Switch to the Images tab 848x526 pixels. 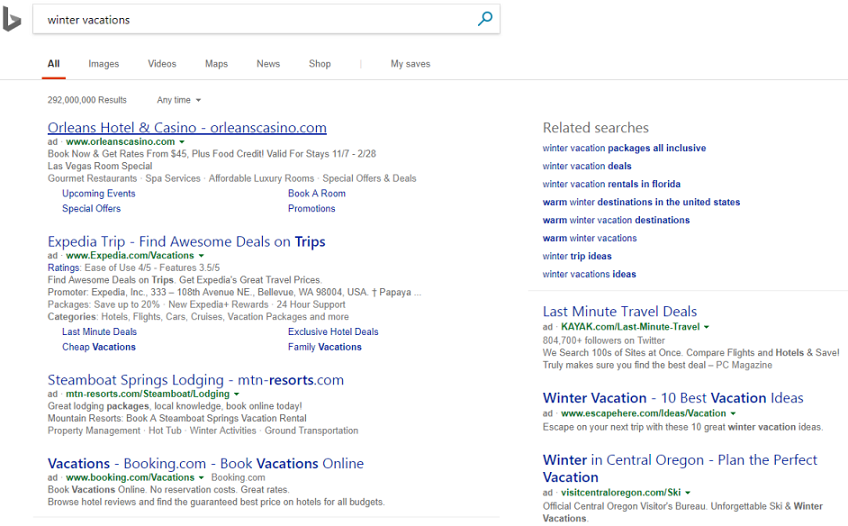coord(103,64)
